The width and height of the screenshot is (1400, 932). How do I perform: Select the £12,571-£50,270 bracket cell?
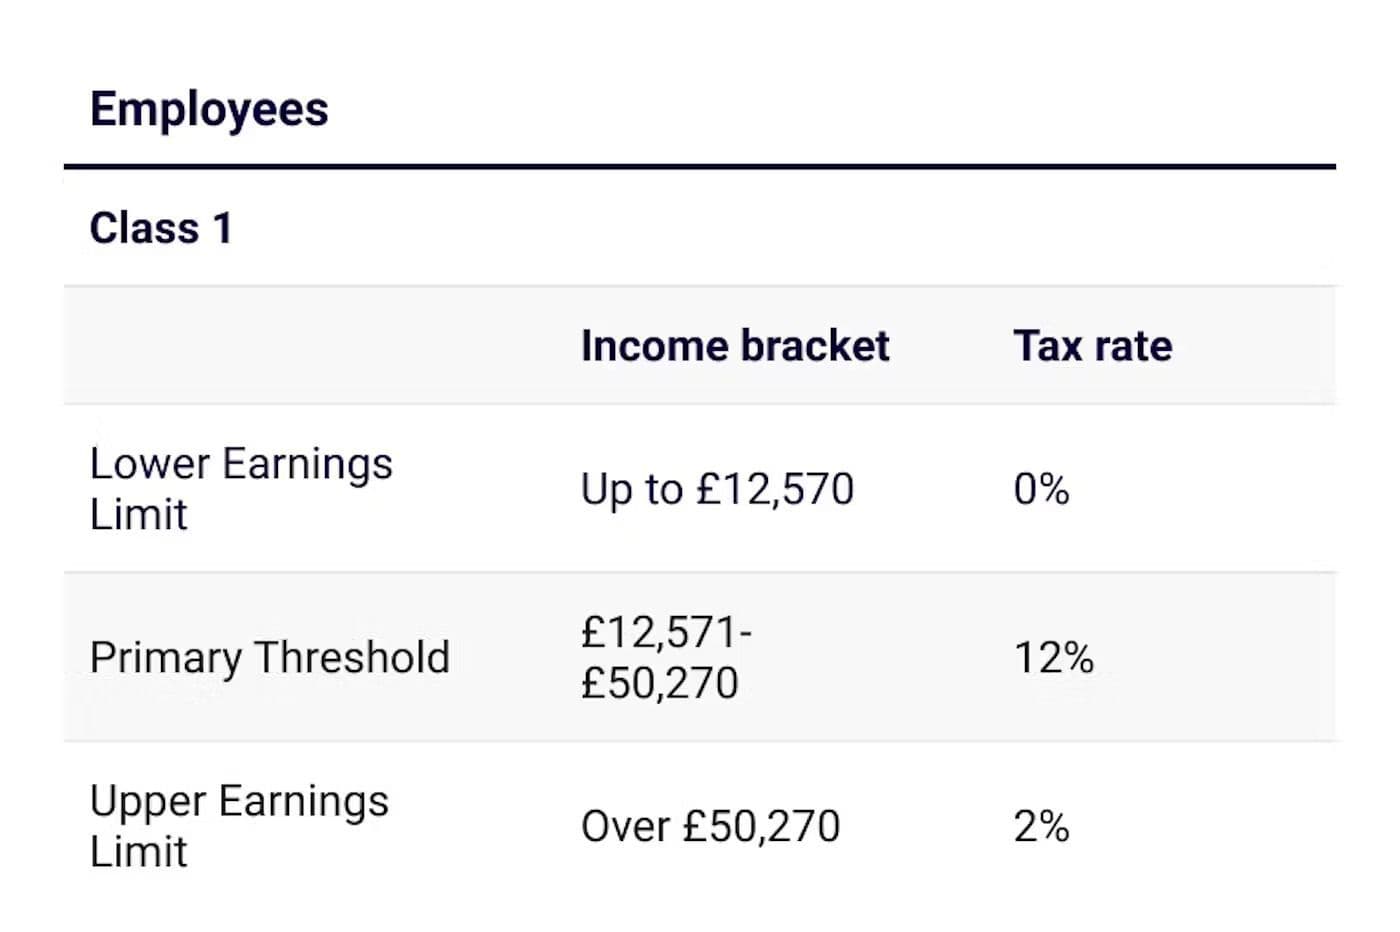[667, 658]
